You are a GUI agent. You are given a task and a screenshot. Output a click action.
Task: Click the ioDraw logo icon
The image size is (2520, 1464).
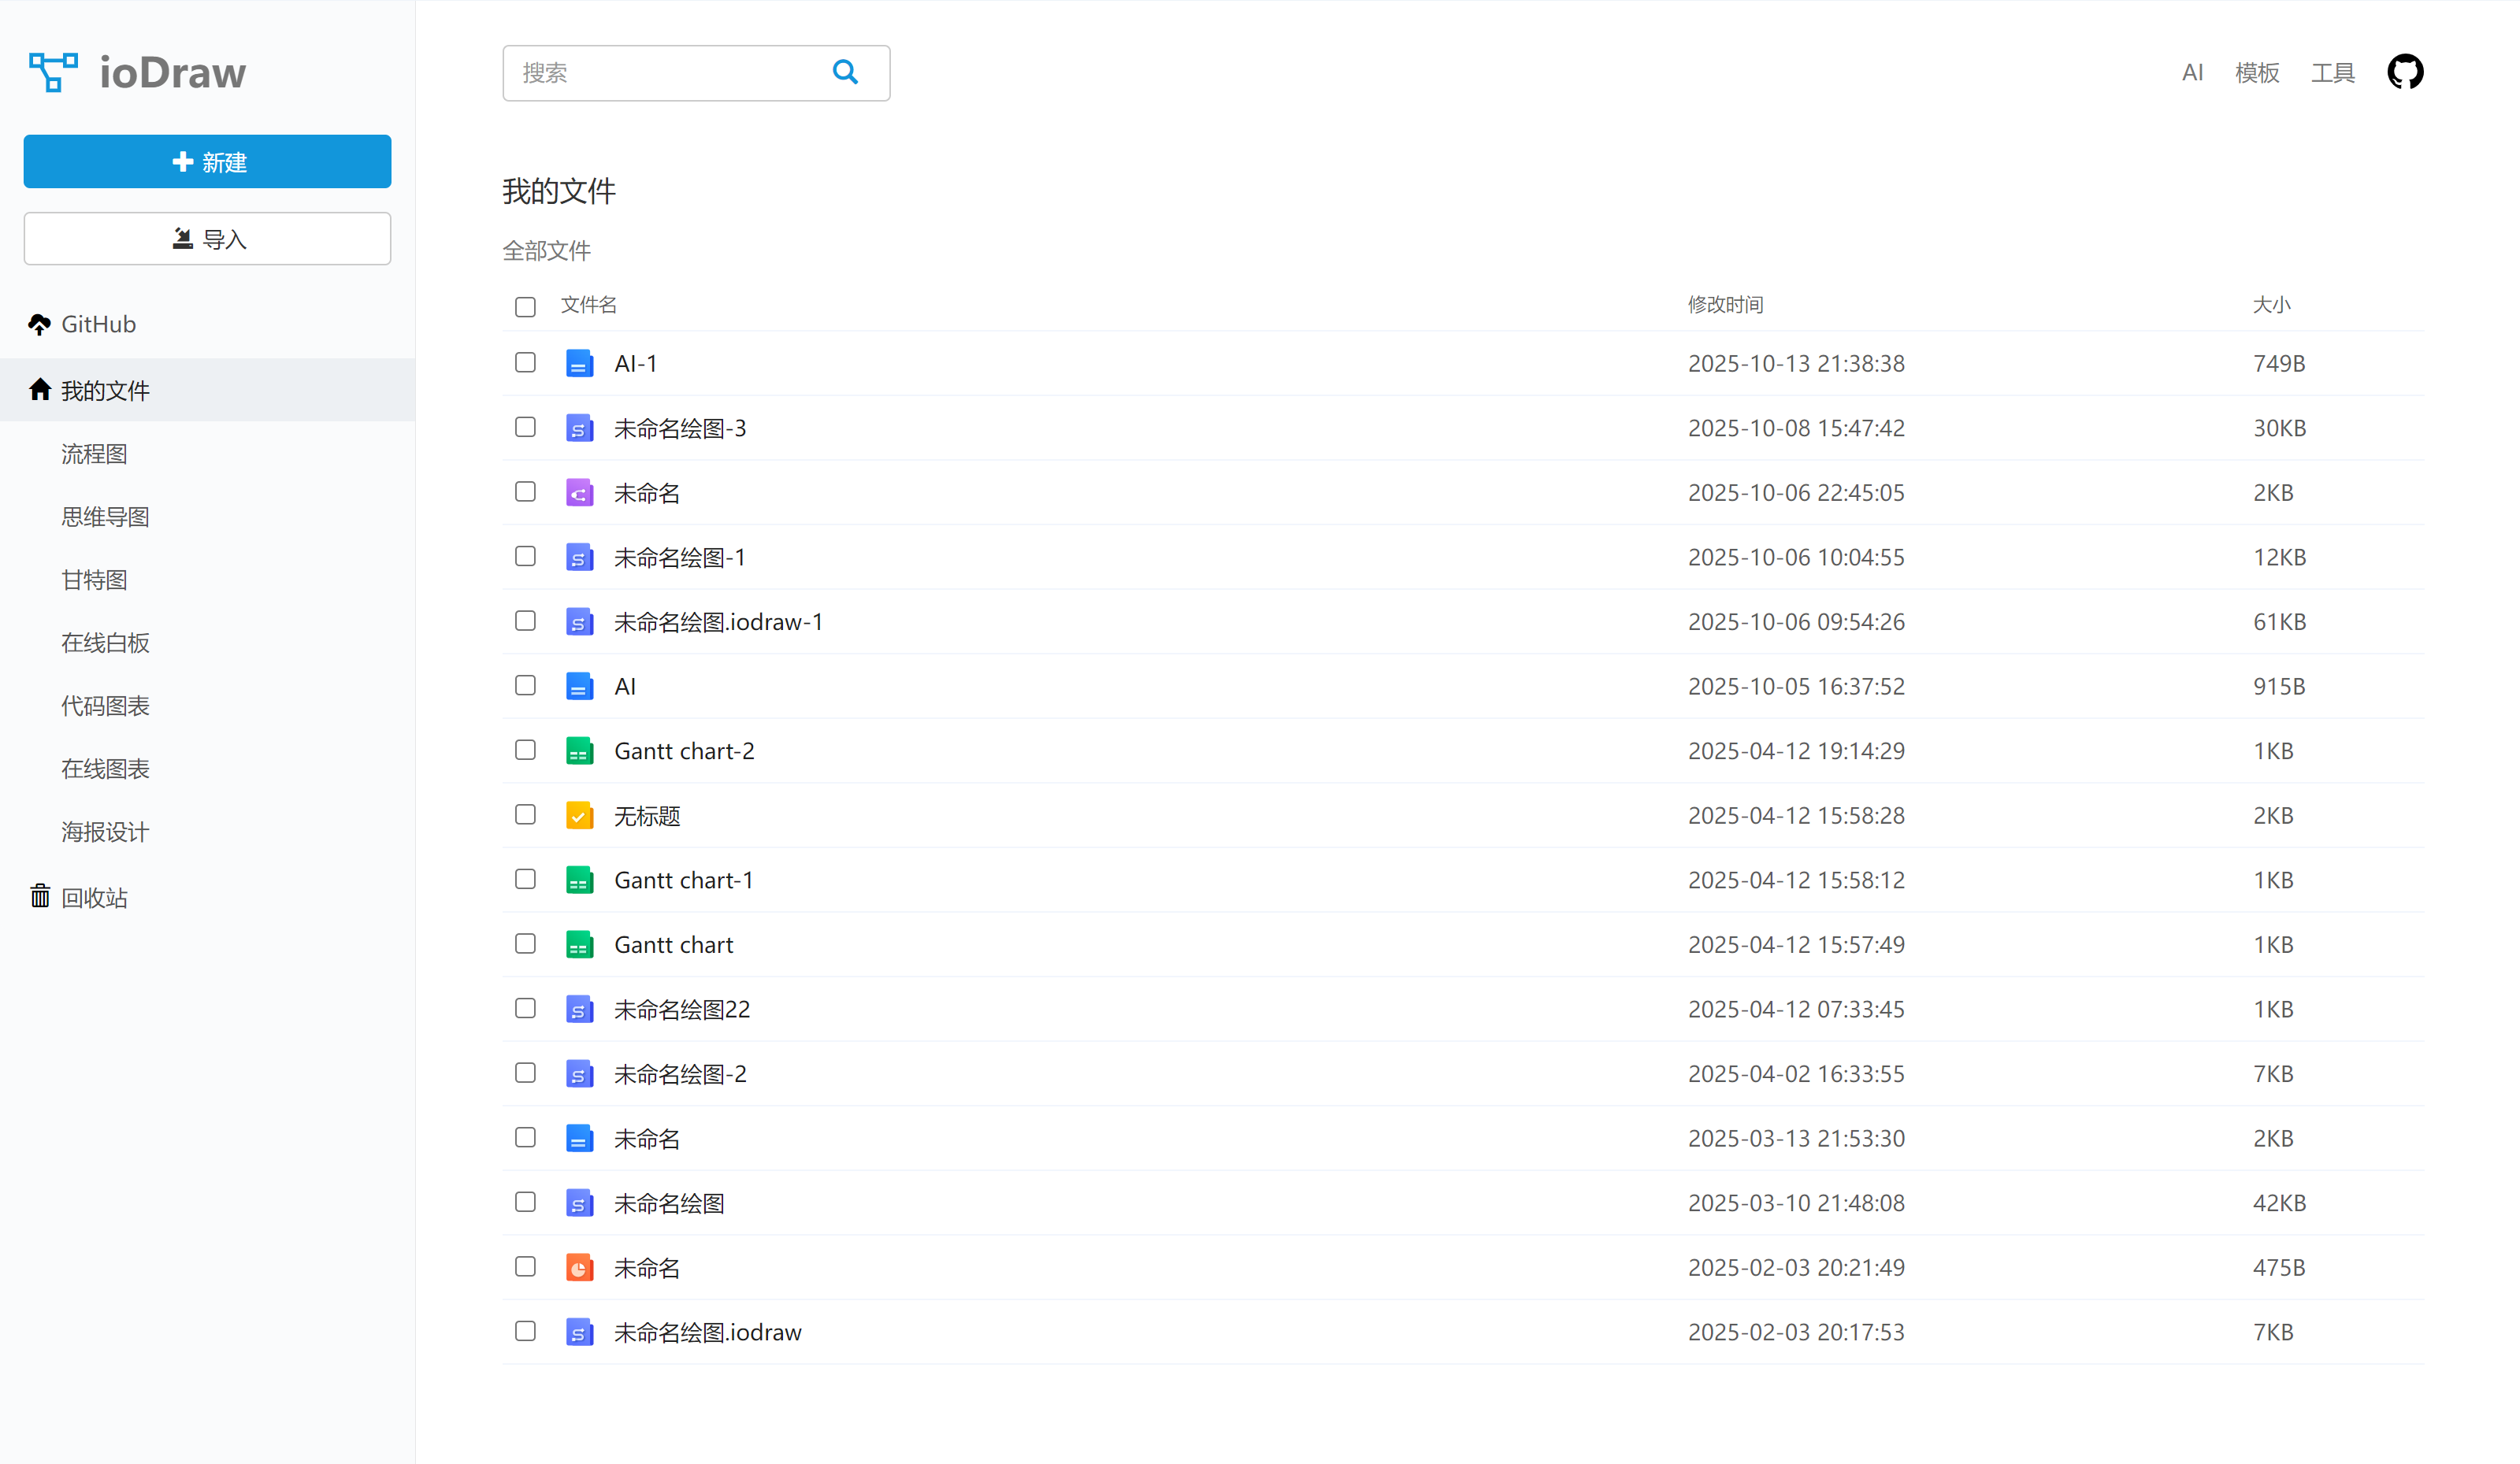(53, 72)
